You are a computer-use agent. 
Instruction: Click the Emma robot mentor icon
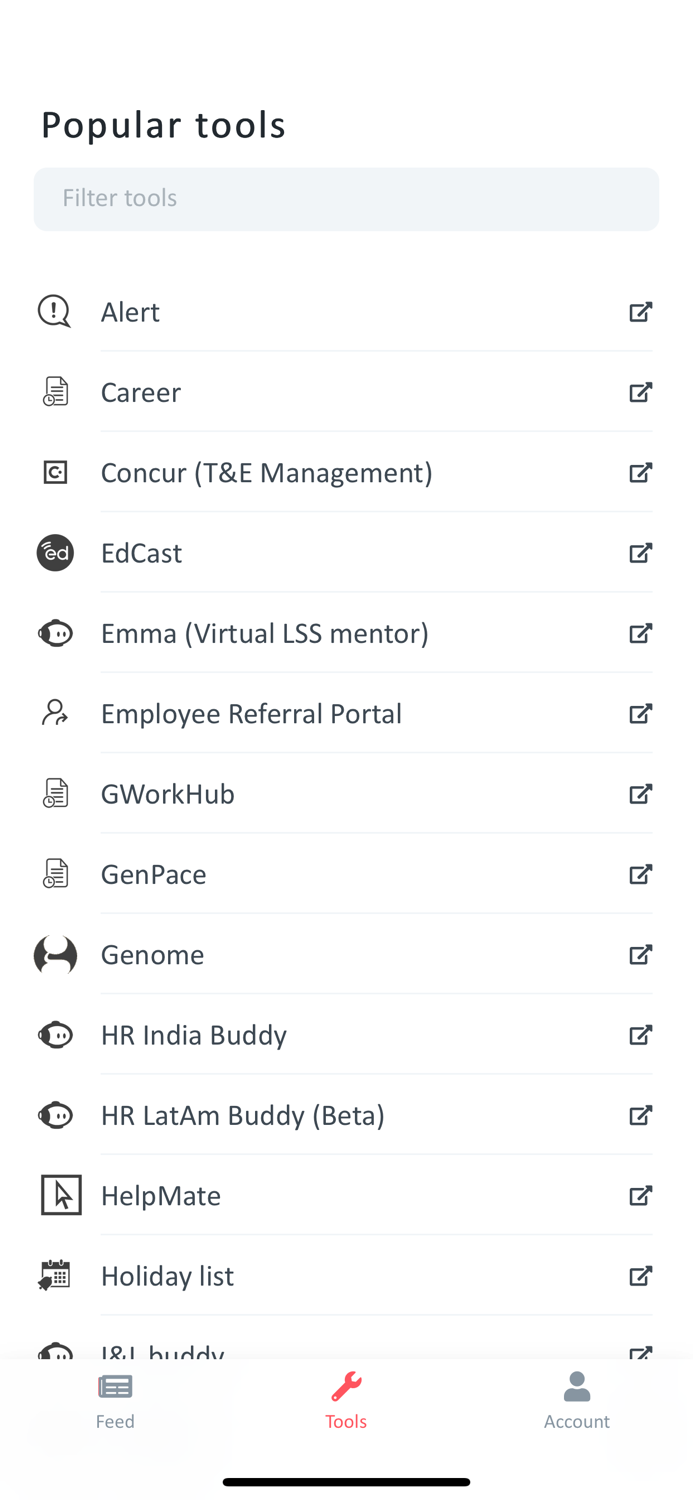point(54,632)
